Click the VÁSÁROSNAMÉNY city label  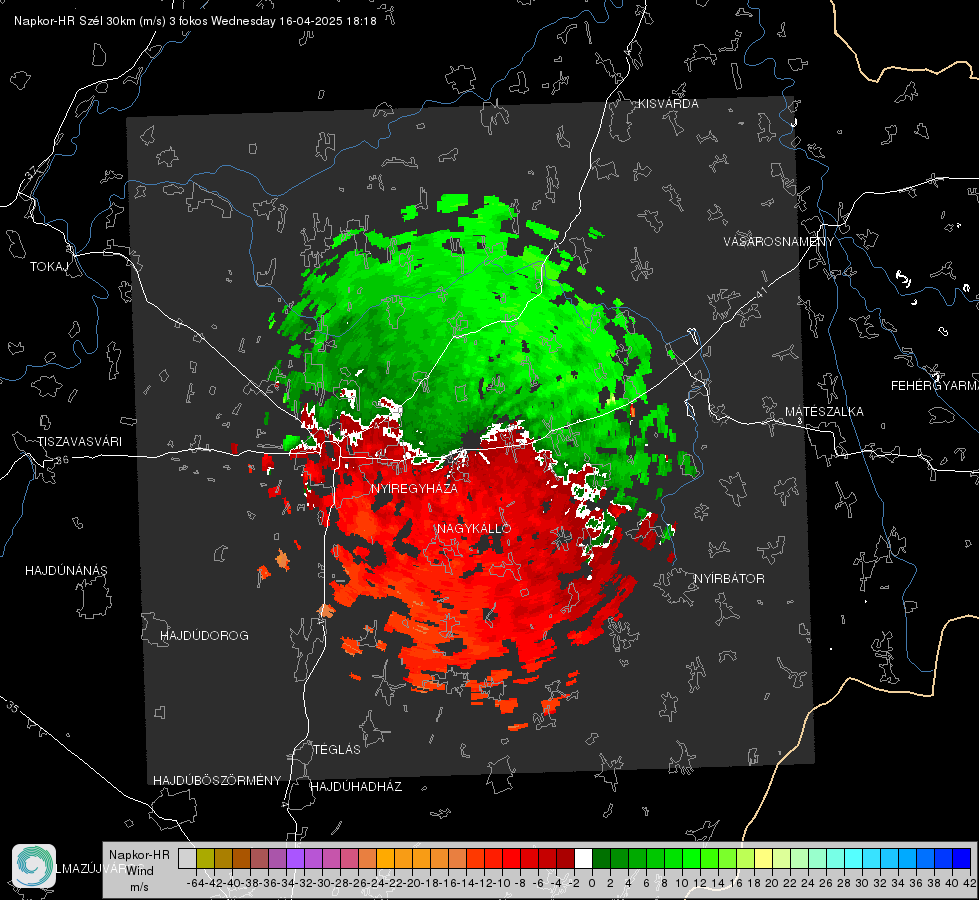coord(779,242)
